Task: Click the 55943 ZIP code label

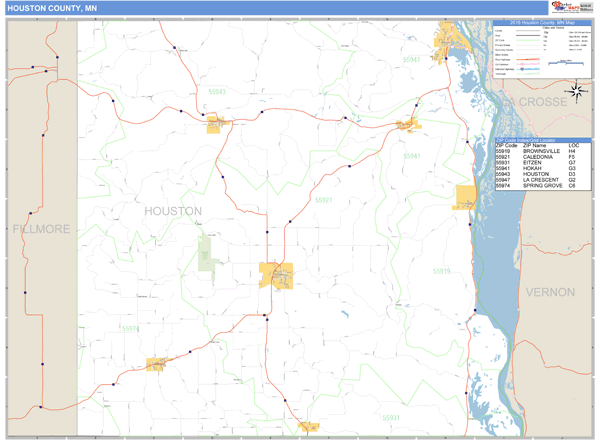Action: click(x=217, y=91)
